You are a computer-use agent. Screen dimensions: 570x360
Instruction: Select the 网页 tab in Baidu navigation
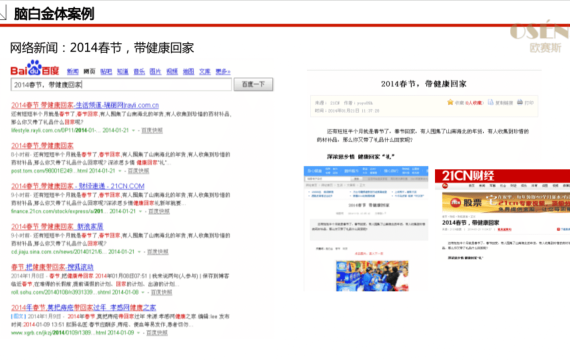89,72
